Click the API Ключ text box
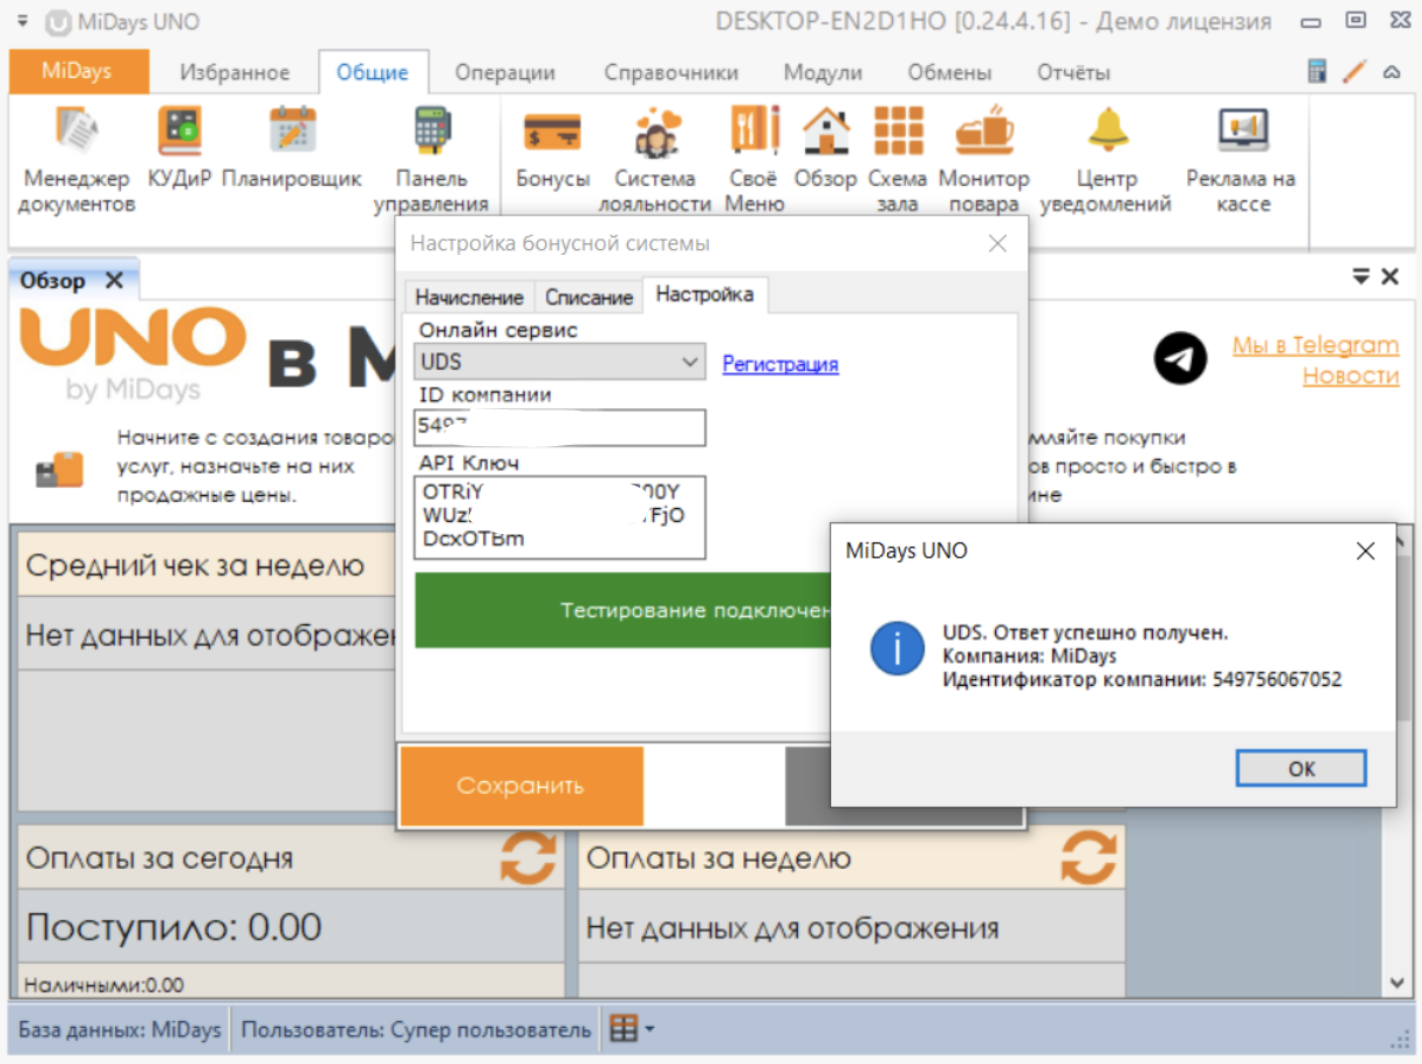 pos(560,517)
